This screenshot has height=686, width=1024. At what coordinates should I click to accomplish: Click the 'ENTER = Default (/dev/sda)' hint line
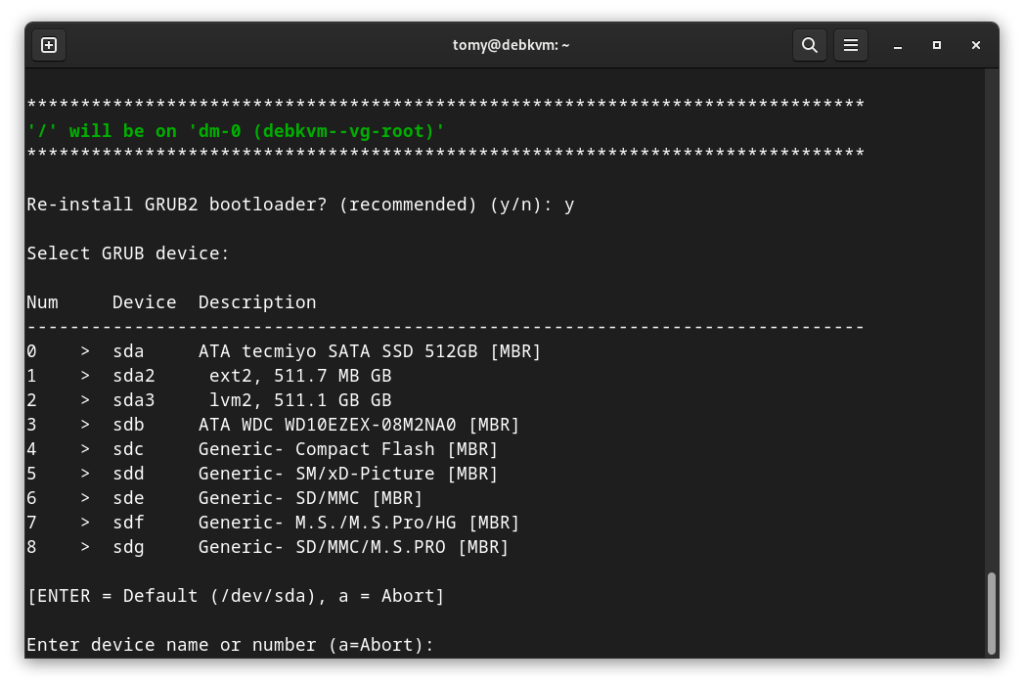[x=236, y=596]
